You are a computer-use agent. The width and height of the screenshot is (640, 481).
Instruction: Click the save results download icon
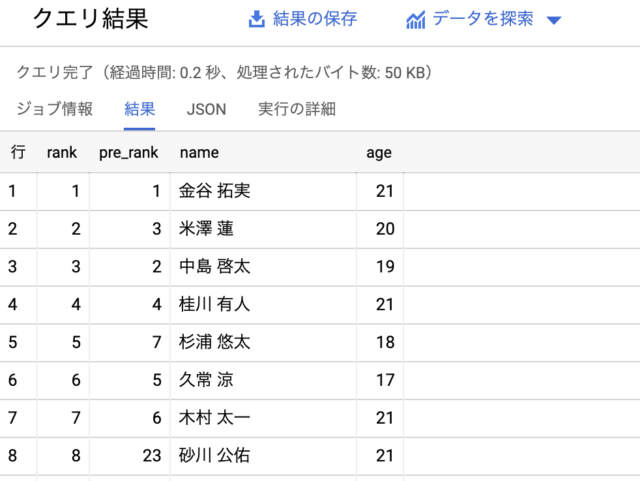pos(257,19)
